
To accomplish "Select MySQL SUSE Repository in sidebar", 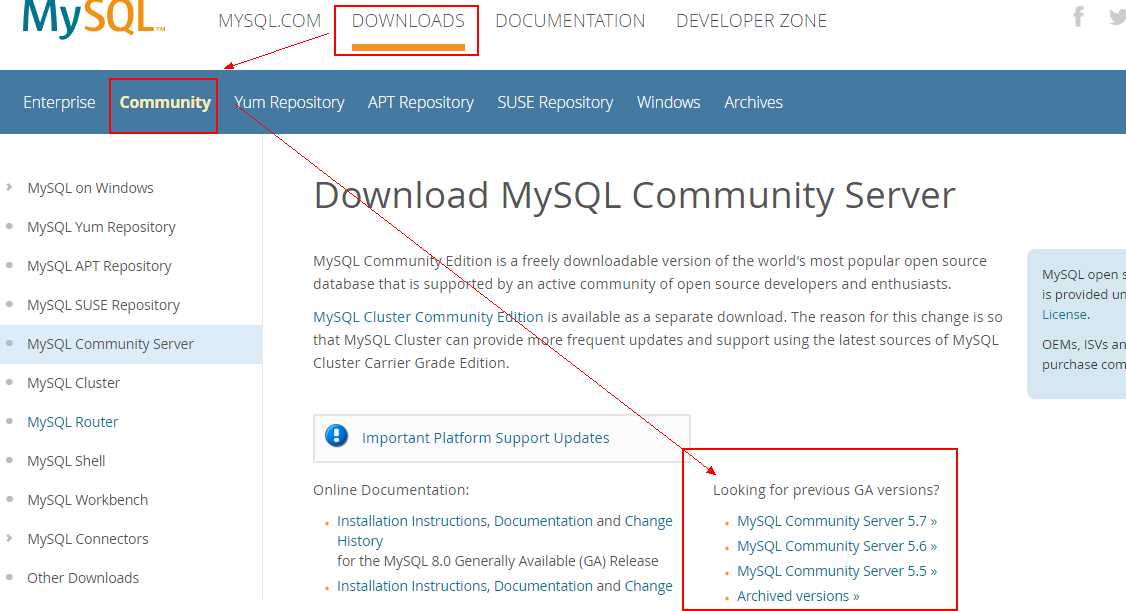I will pyautogui.click(x=103, y=304).
